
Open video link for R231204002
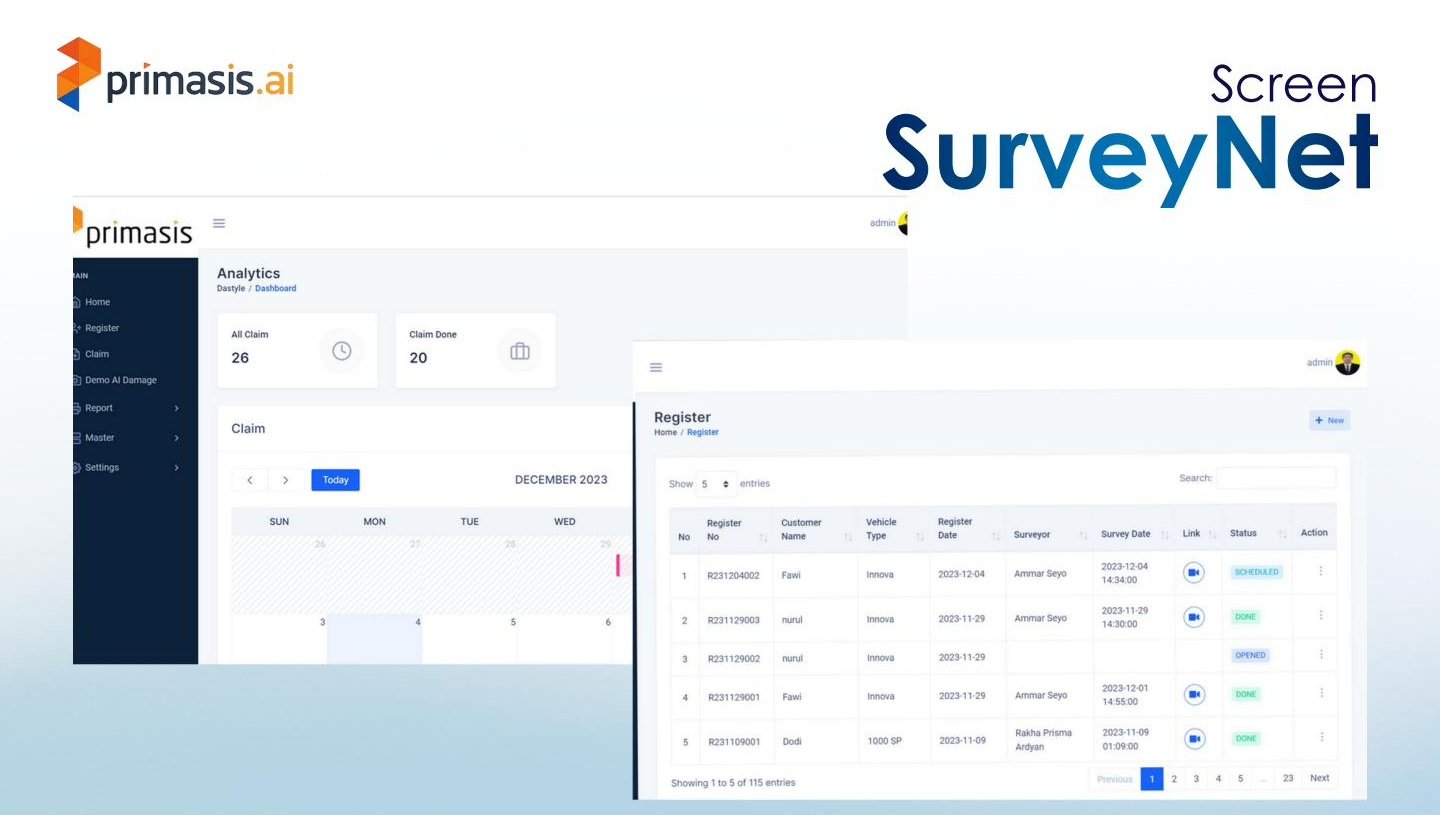[x=1194, y=572]
